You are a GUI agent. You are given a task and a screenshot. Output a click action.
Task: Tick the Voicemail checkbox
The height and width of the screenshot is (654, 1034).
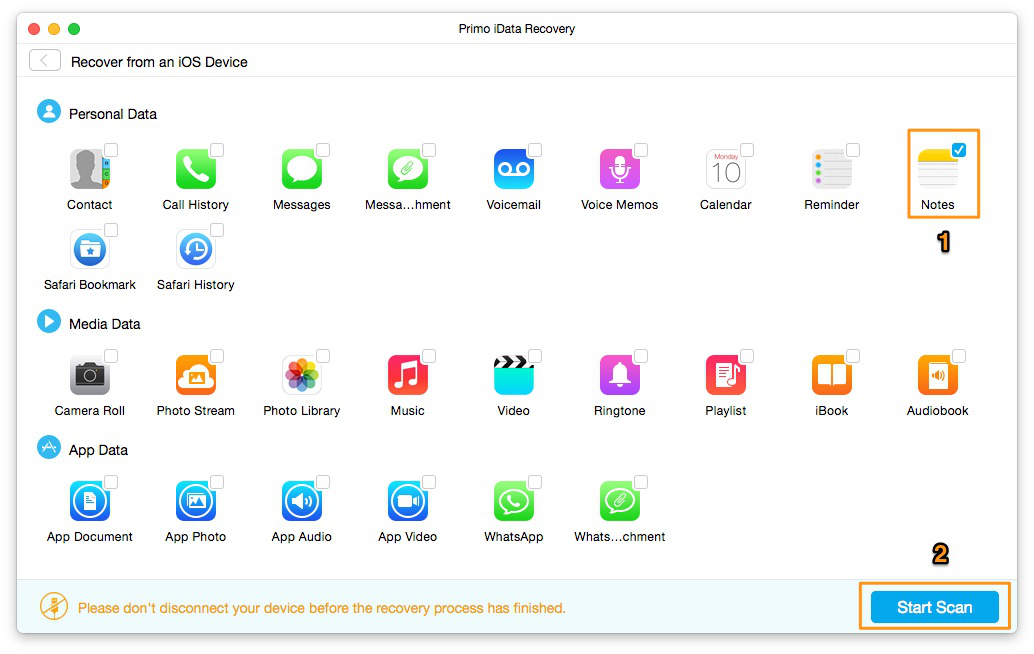pos(535,150)
